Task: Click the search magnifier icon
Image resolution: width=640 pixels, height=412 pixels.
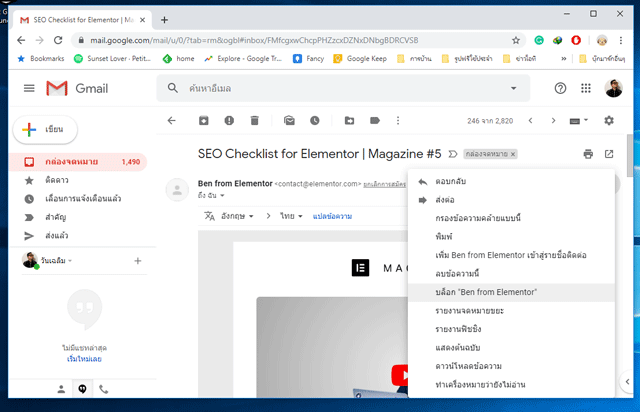Action: (173, 88)
